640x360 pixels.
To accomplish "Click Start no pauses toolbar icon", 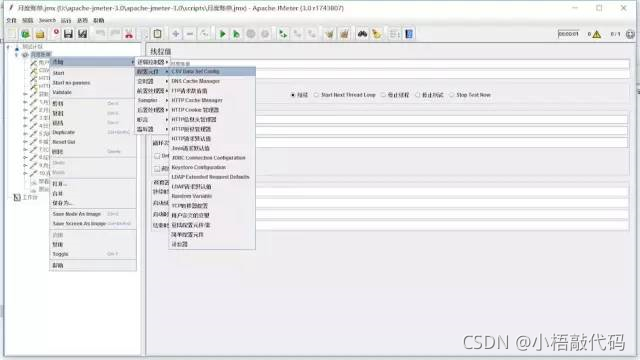I will click(x=236, y=34).
